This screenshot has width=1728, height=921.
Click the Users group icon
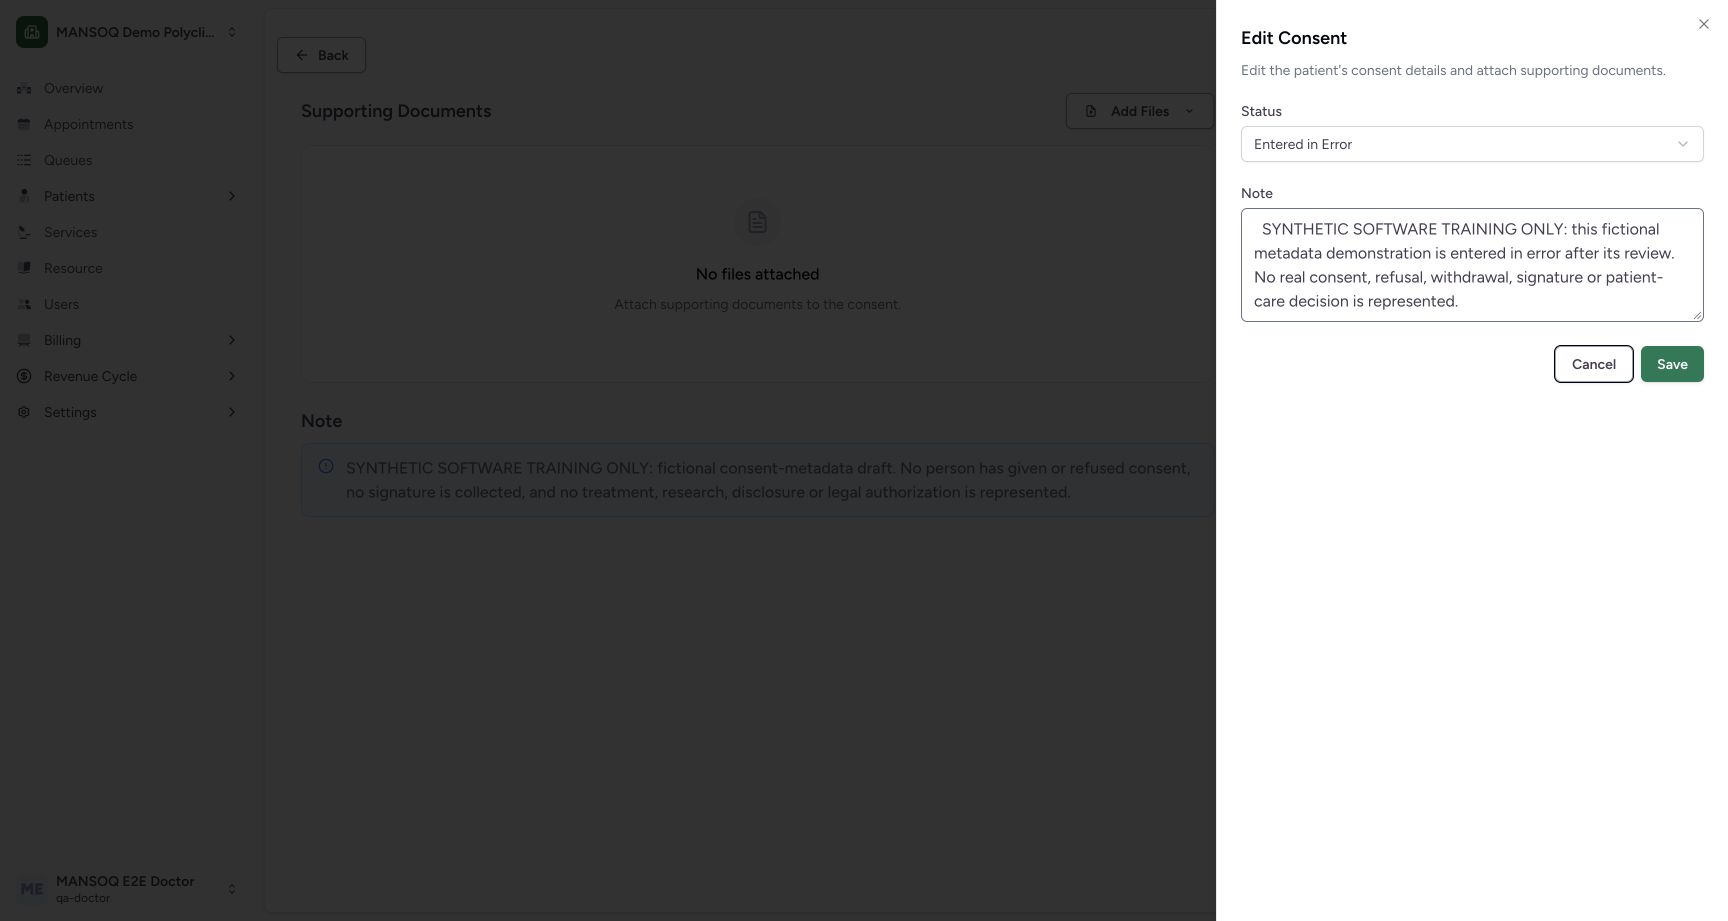24,304
